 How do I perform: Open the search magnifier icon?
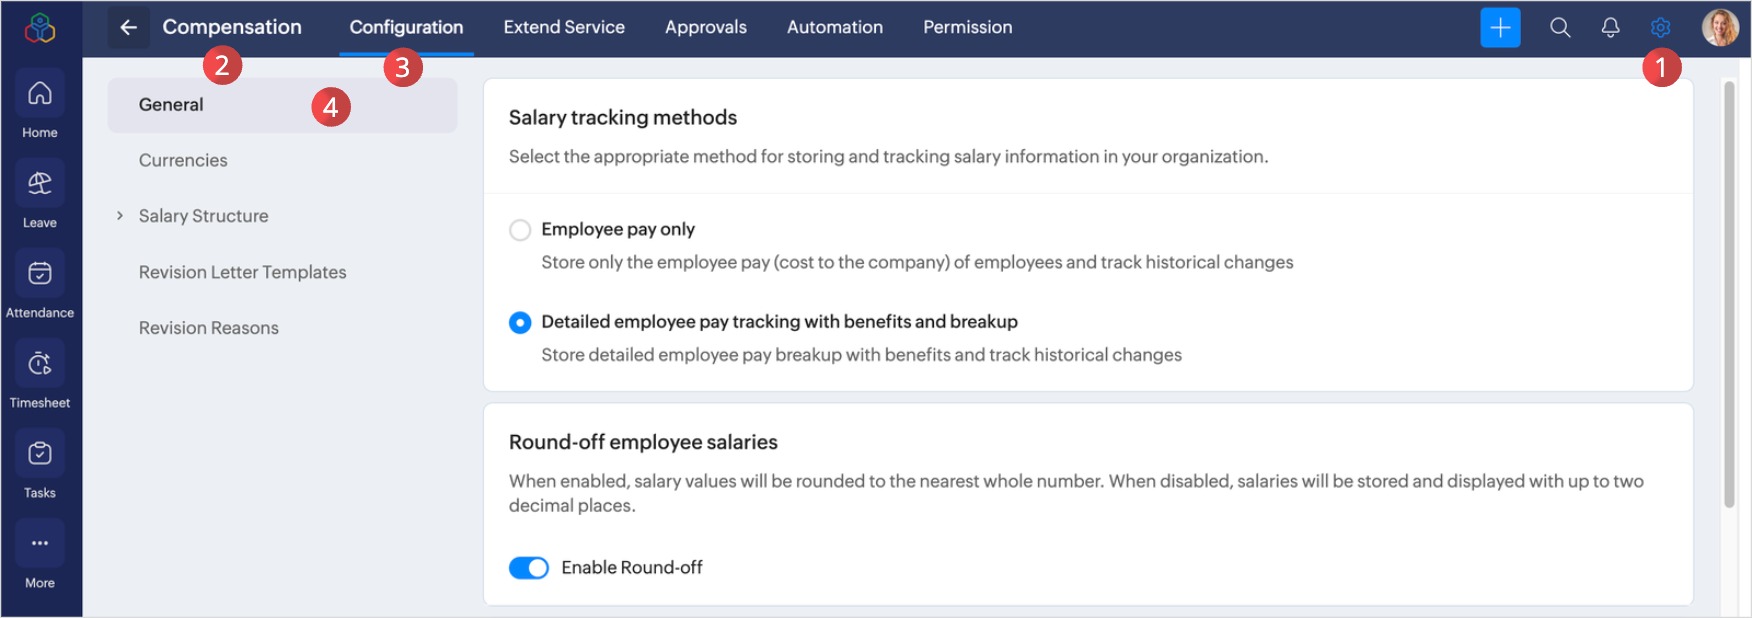[1560, 27]
